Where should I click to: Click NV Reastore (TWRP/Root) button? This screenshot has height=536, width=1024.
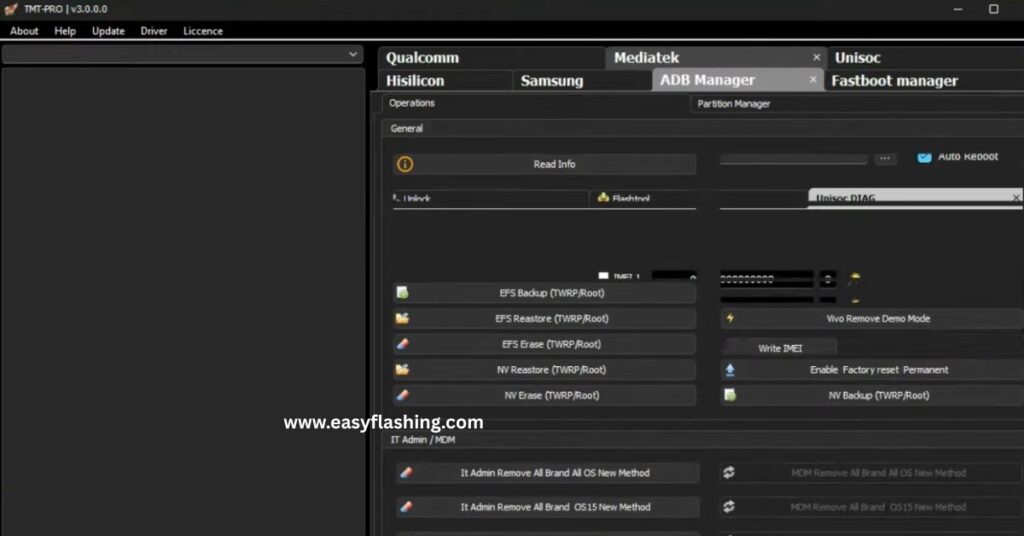545,370
